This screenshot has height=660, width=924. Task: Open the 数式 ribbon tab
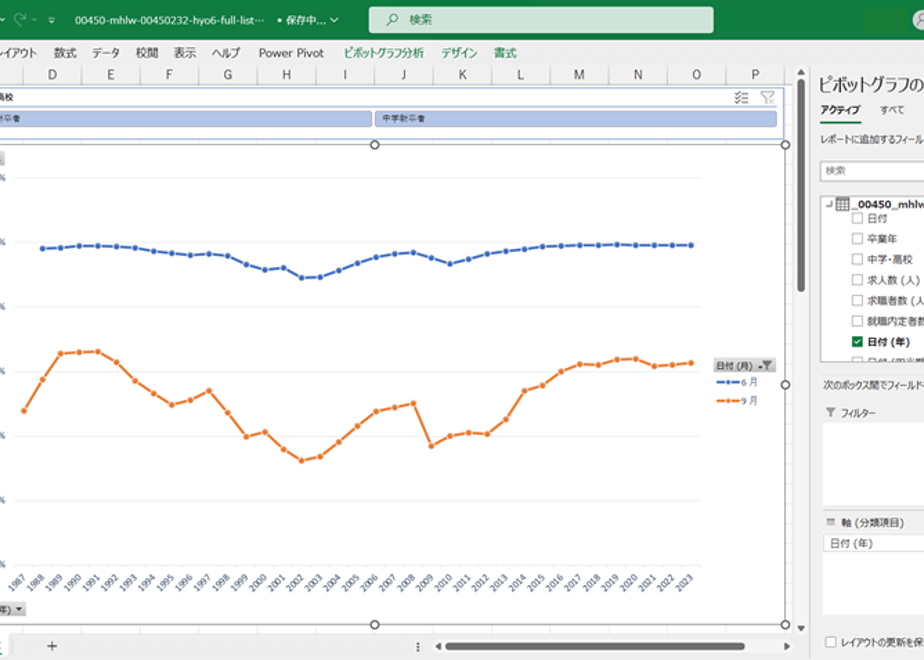coord(65,53)
